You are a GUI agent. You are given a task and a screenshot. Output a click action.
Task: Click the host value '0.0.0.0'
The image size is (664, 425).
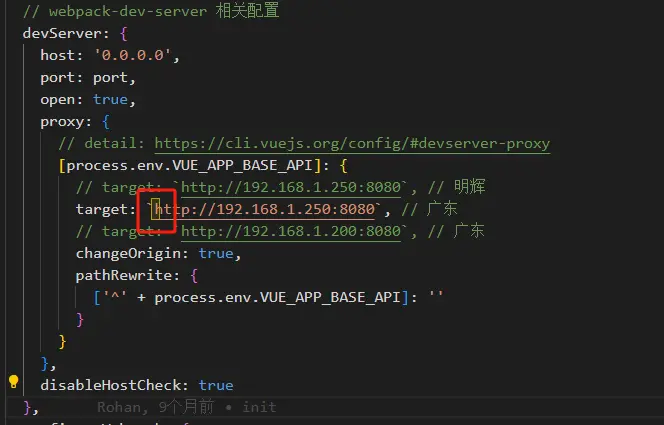133,55
